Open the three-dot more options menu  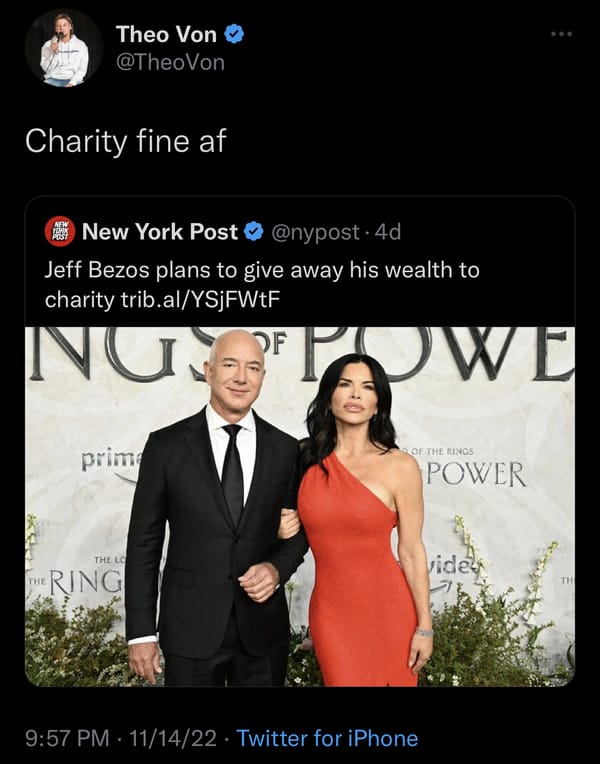[561, 34]
